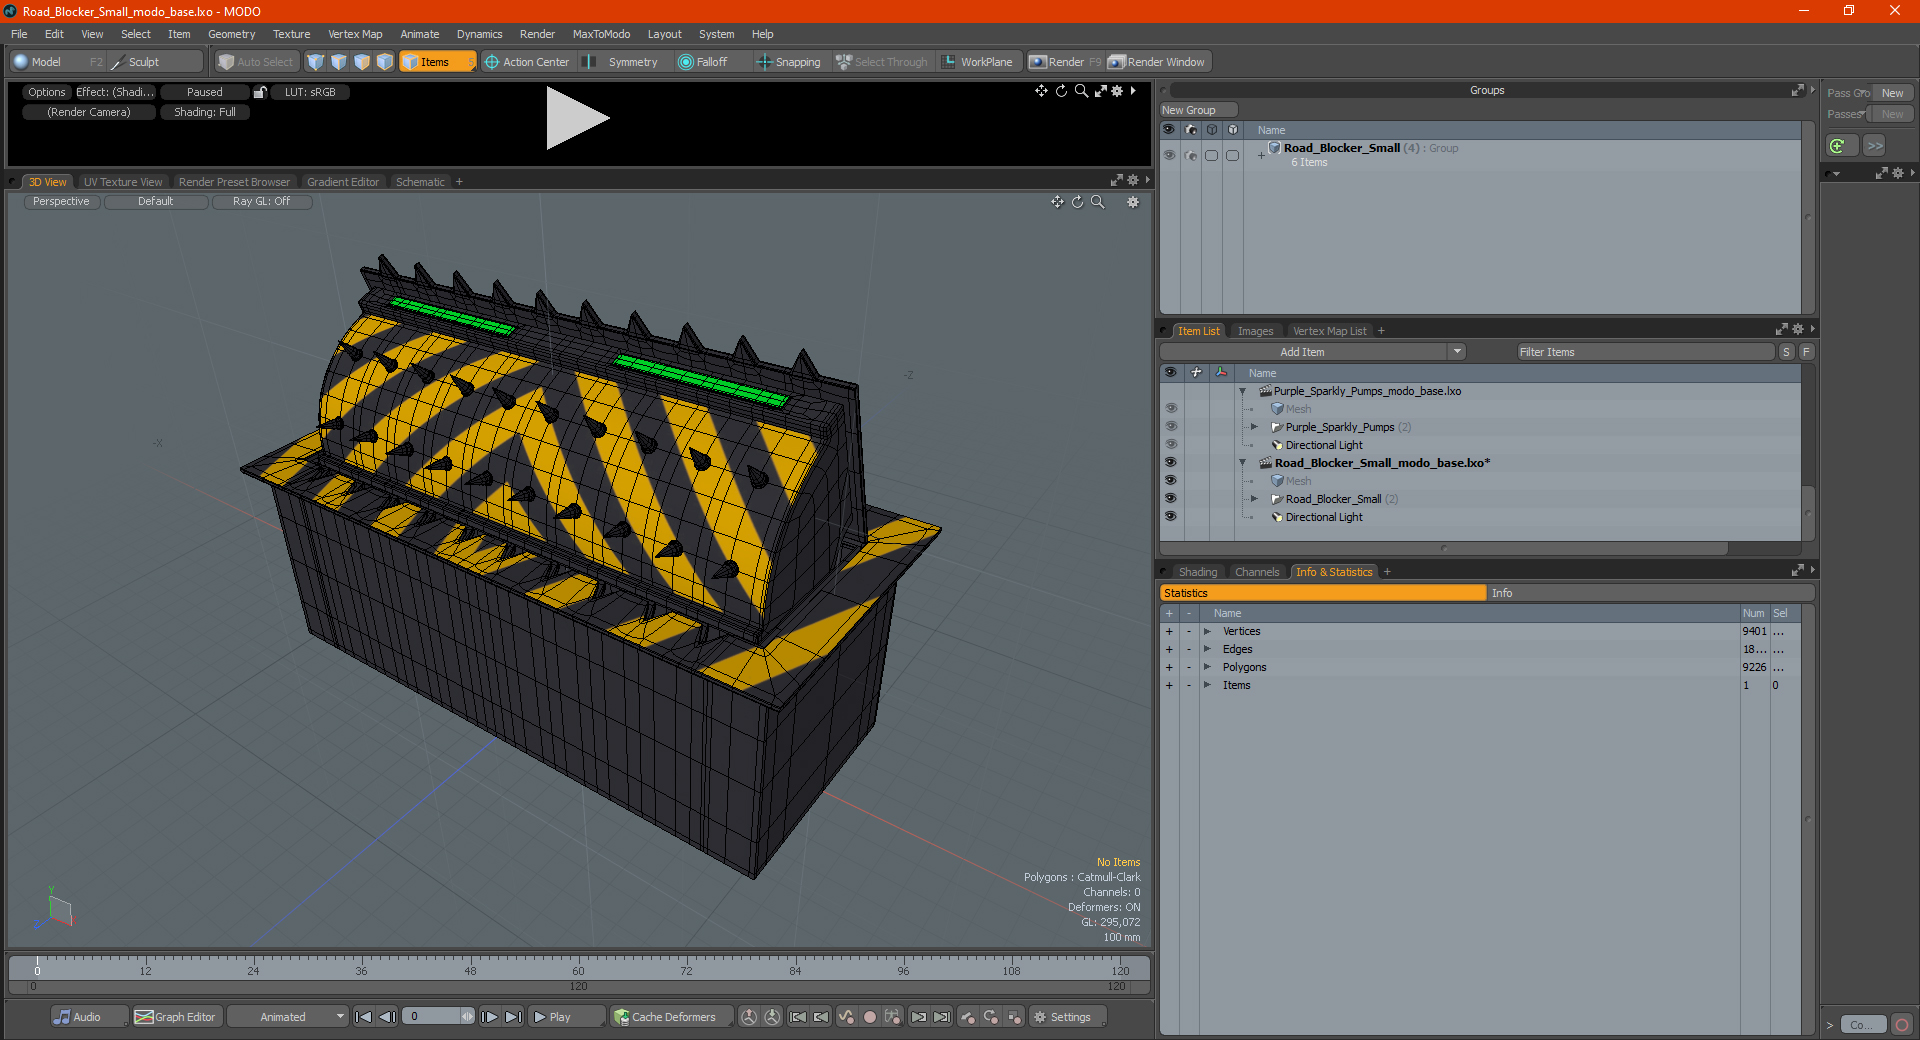Open Action Center options
This screenshot has width=1920, height=1040.
[x=527, y=62]
